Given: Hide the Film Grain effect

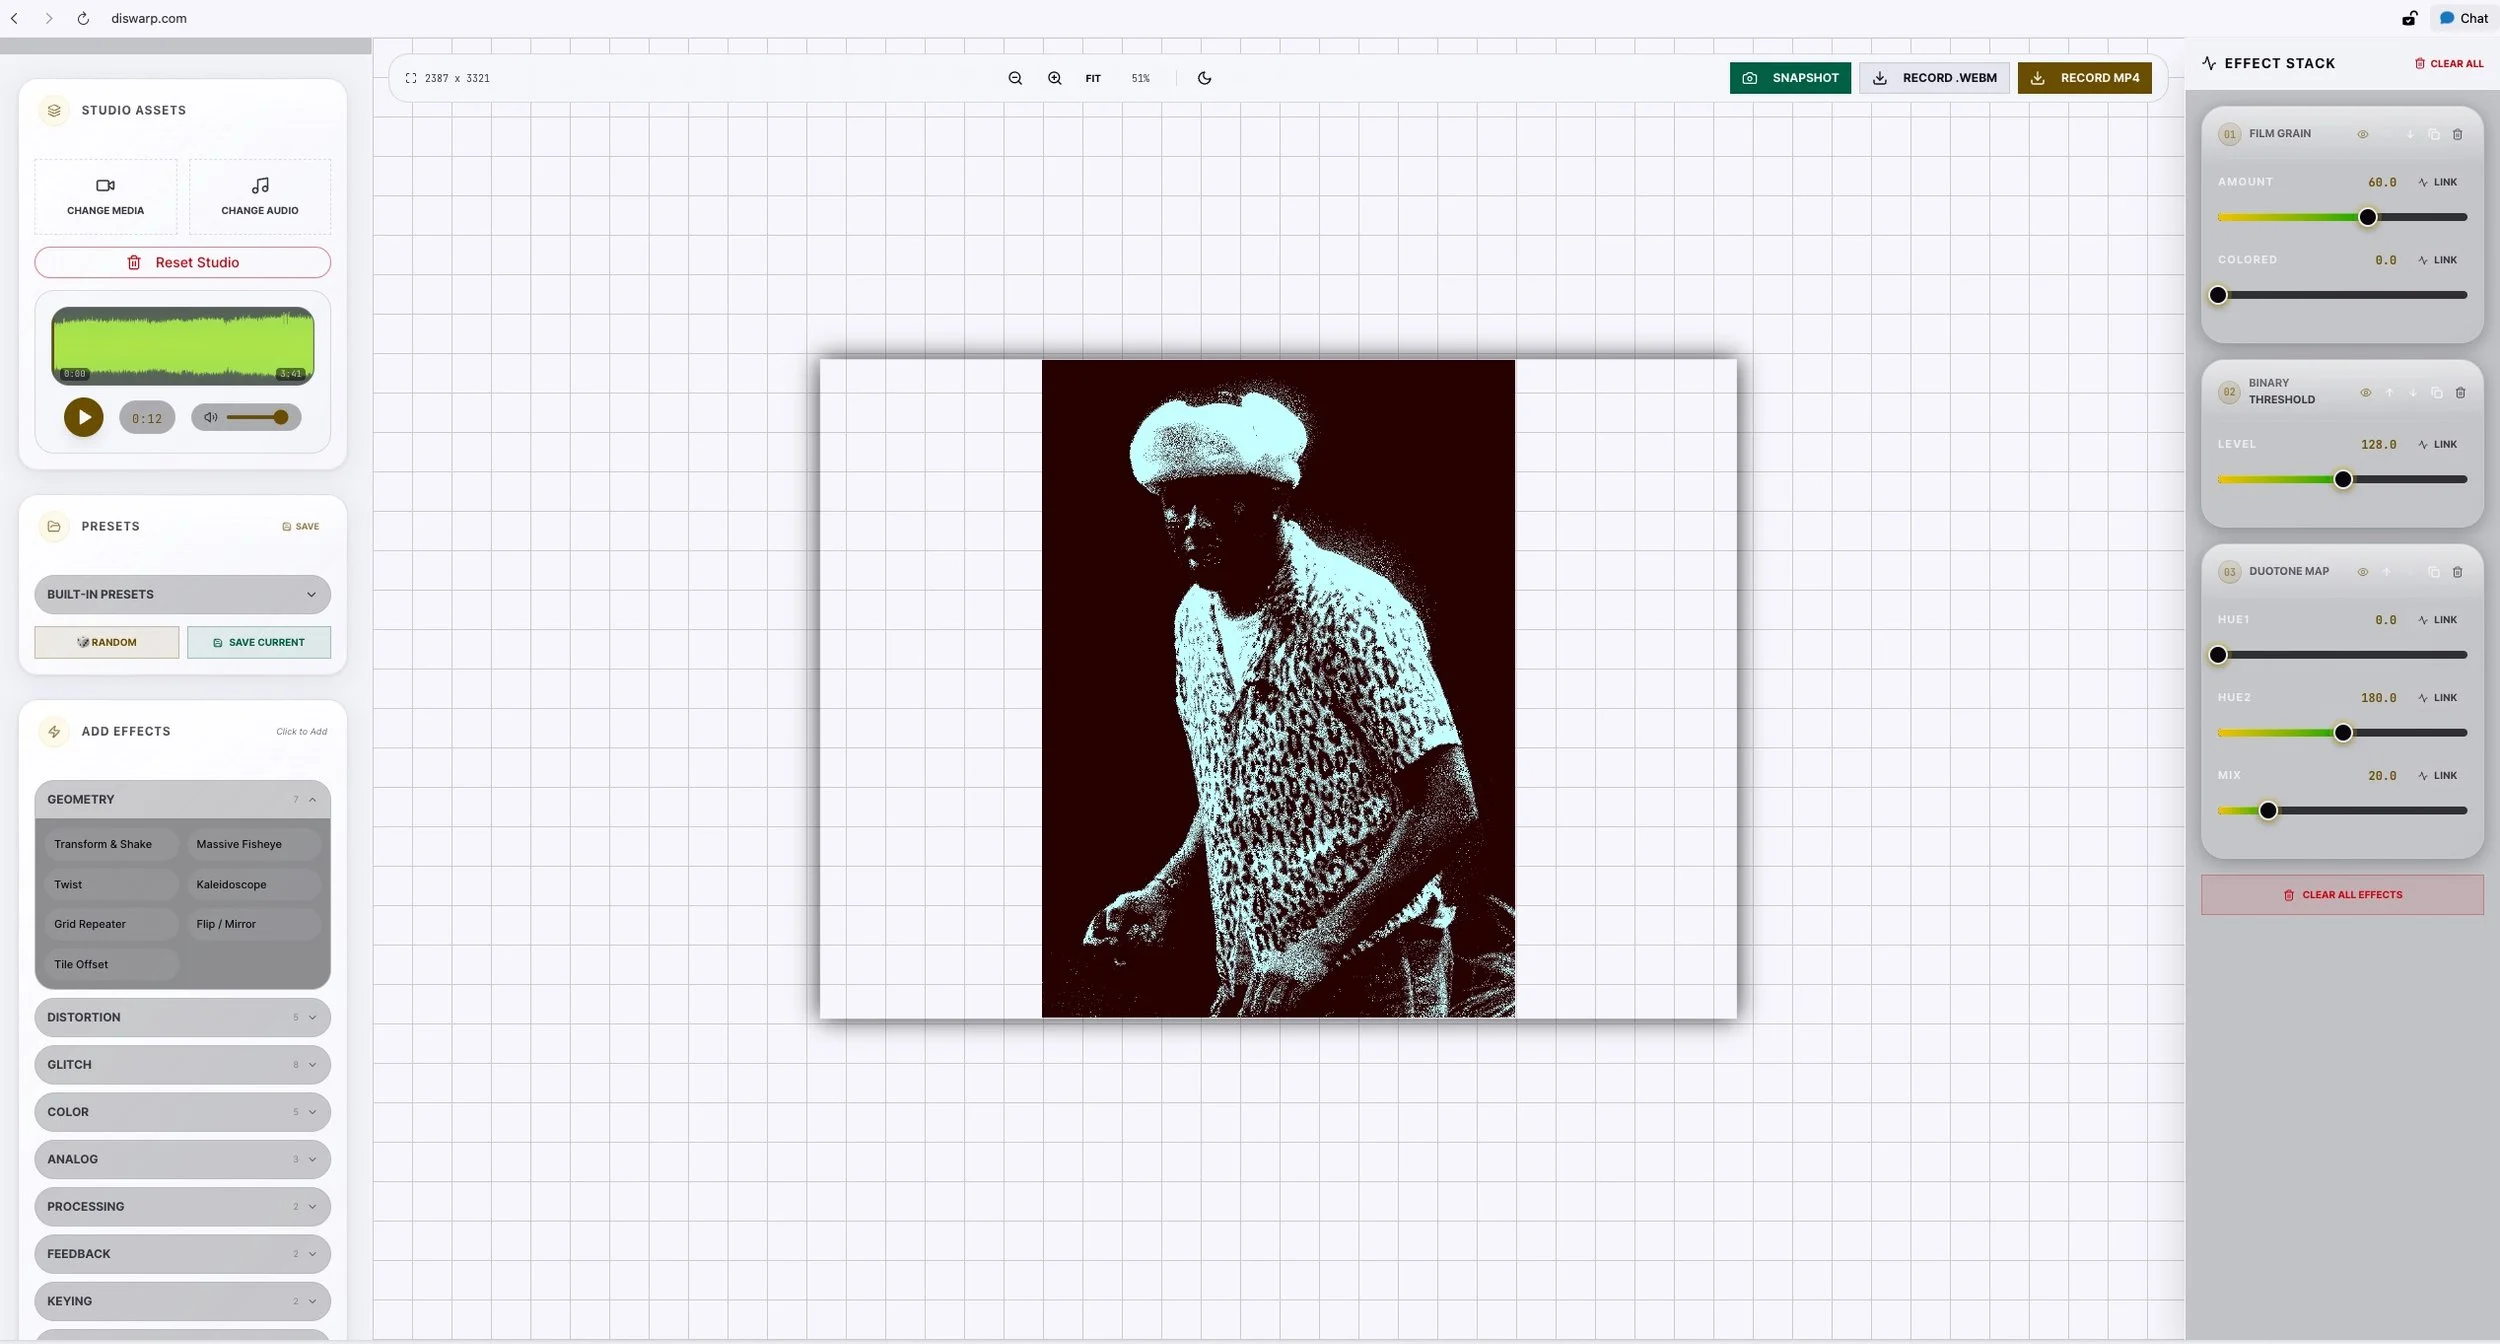Looking at the screenshot, I should click(2363, 134).
